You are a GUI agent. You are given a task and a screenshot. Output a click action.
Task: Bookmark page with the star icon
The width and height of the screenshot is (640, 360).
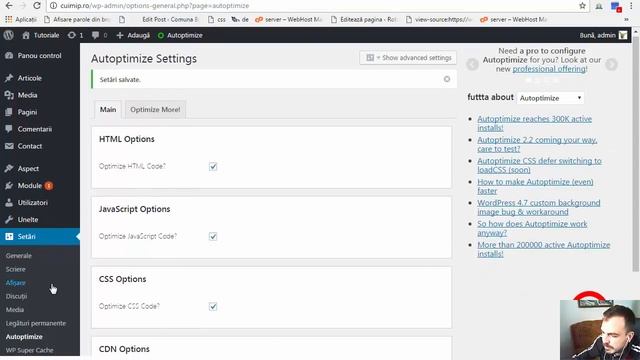582,6
